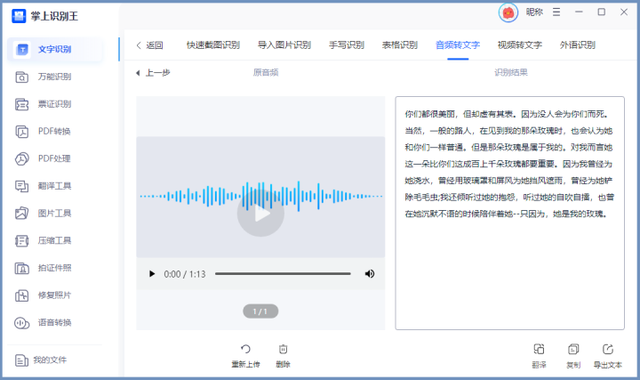Minimize the application window

coord(579,12)
